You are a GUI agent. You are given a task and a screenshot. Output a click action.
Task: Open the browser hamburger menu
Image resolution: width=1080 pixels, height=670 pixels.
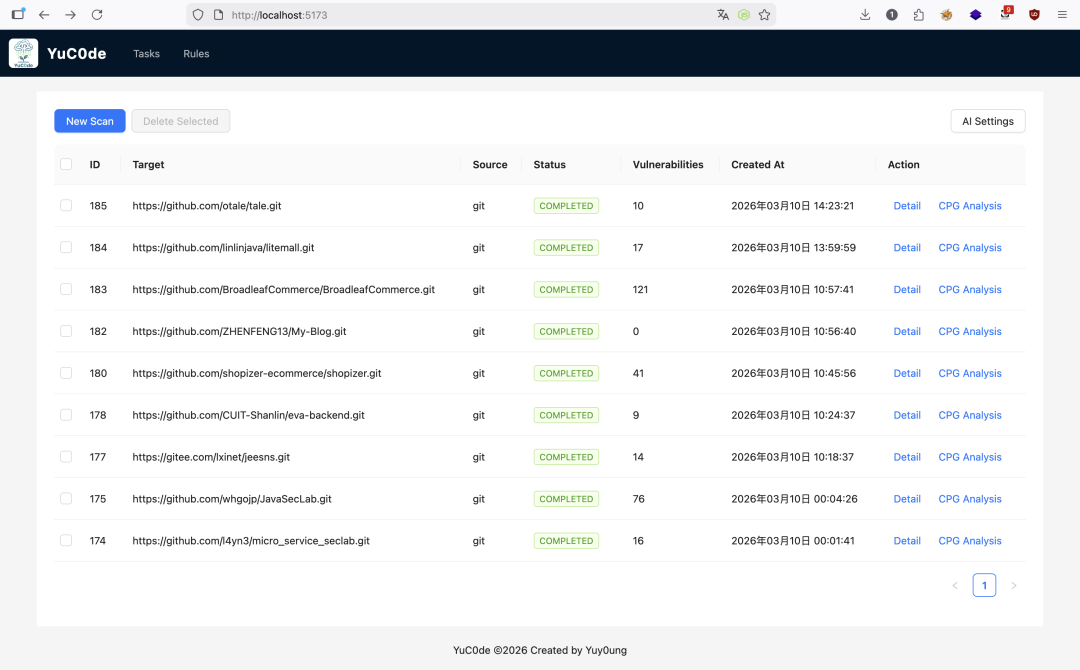pyautogui.click(x=1062, y=15)
